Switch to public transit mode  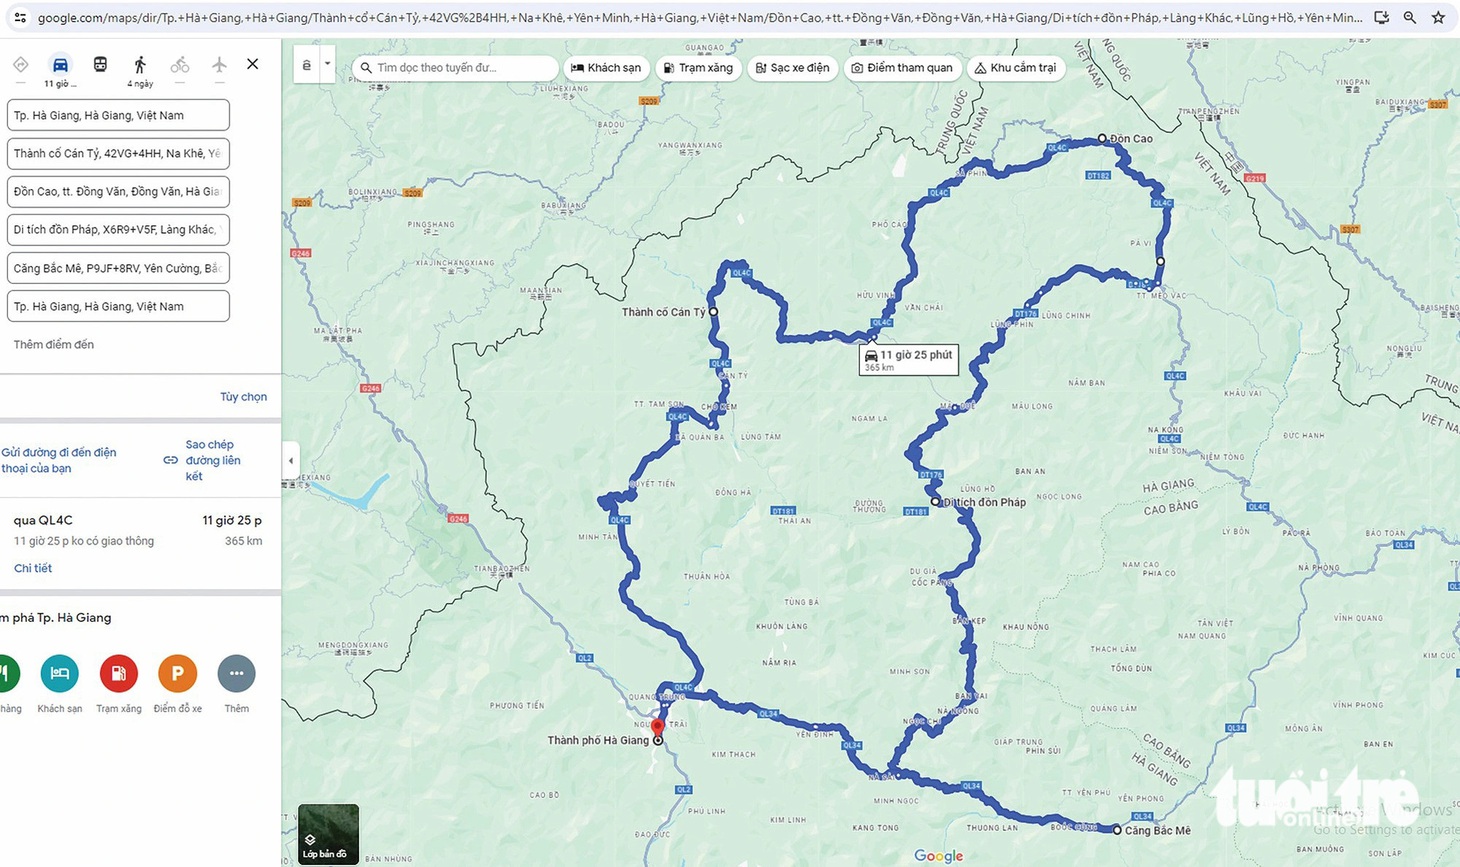100,65
